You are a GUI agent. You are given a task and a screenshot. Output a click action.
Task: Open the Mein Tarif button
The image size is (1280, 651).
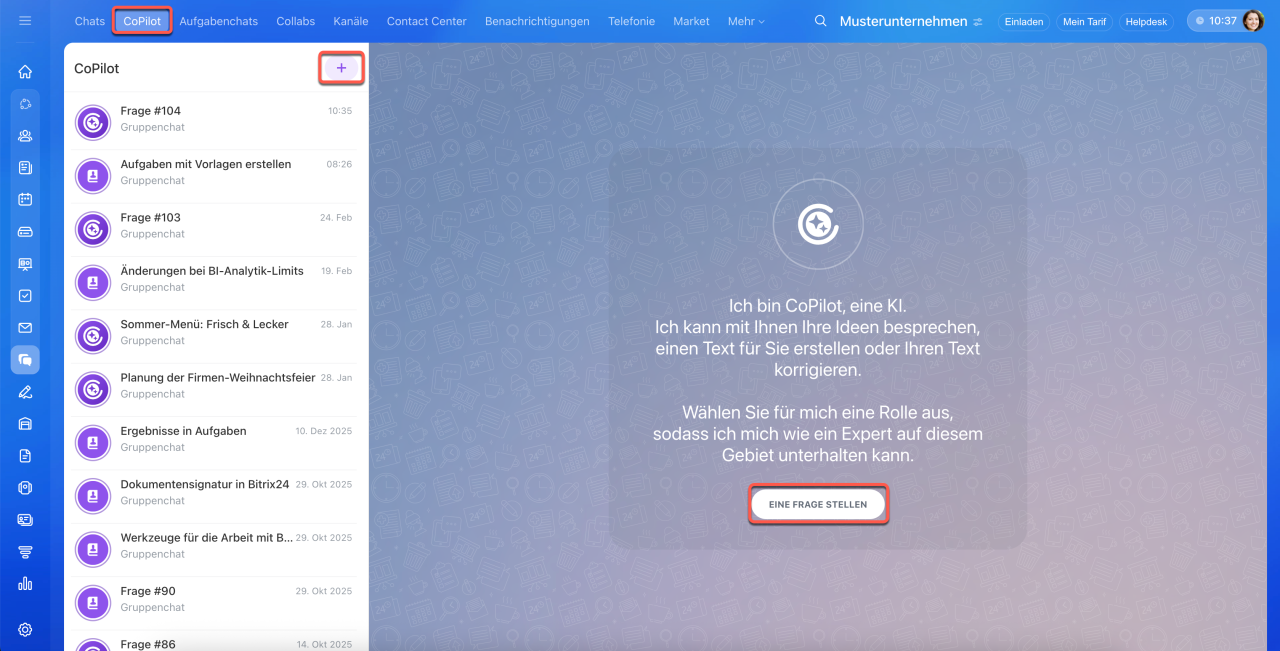(x=1085, y=22)
